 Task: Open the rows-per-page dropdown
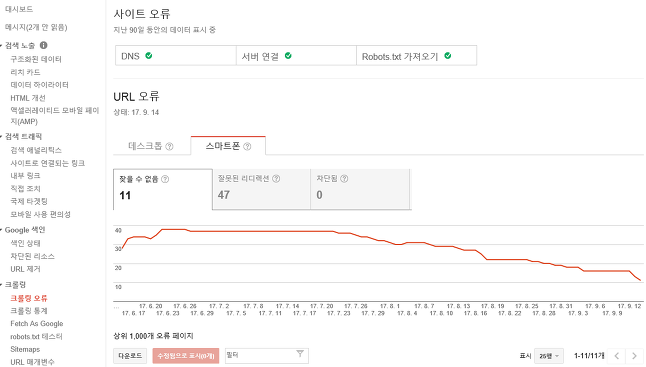coord(549,356)
